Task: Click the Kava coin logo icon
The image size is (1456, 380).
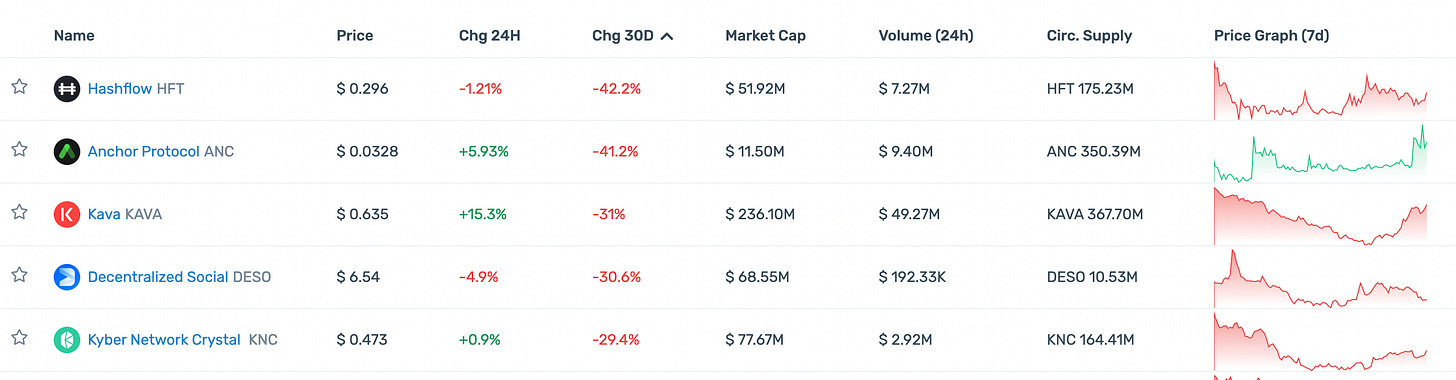Action: (66, 214)
